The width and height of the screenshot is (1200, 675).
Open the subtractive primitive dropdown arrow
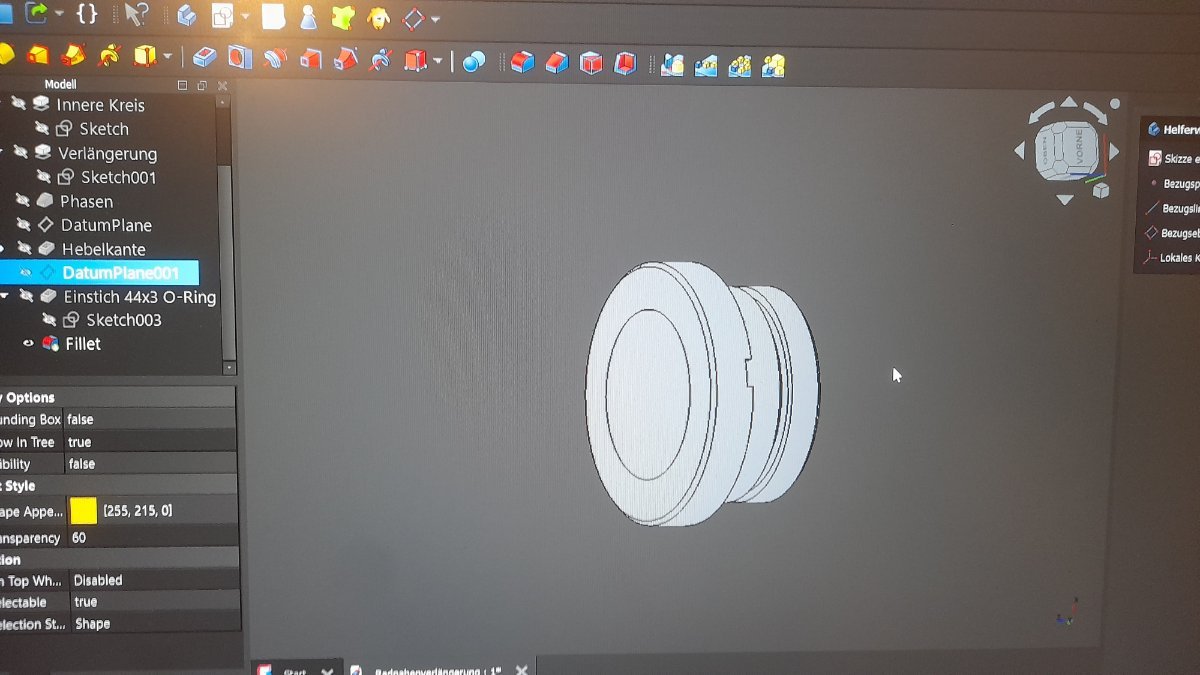pos(438,62)
